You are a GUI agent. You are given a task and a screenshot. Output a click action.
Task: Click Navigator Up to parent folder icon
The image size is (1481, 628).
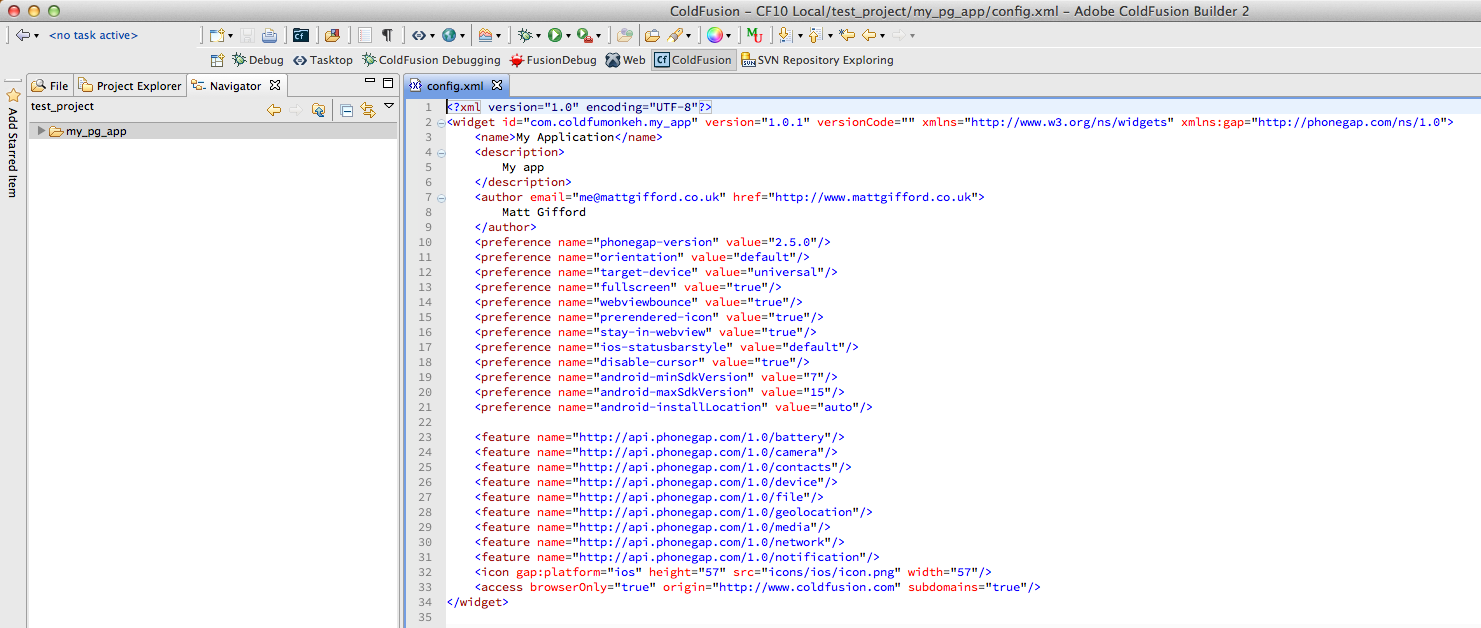point(318,110)
